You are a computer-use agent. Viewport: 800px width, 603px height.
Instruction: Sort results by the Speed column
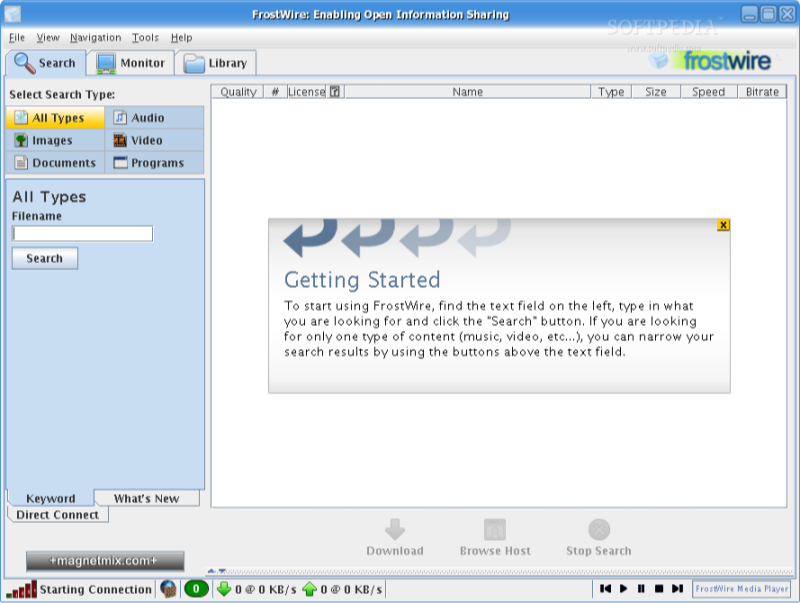pos(709,92)
